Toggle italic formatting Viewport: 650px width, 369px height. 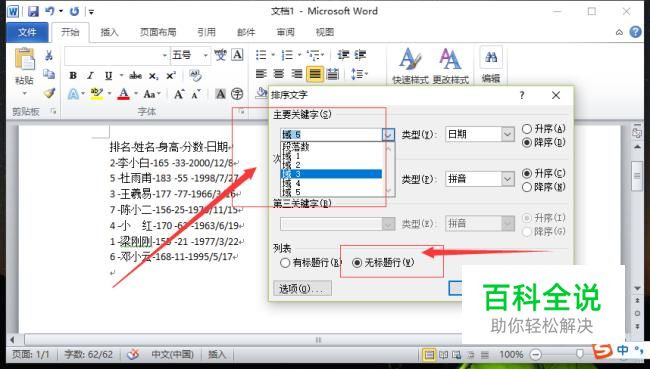(x=90, y=75)
